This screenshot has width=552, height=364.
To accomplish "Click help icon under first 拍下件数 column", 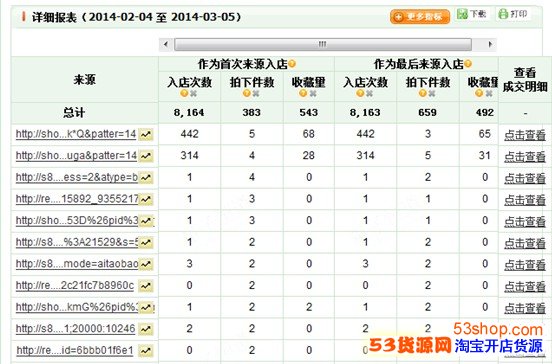I will click(247, 93).
